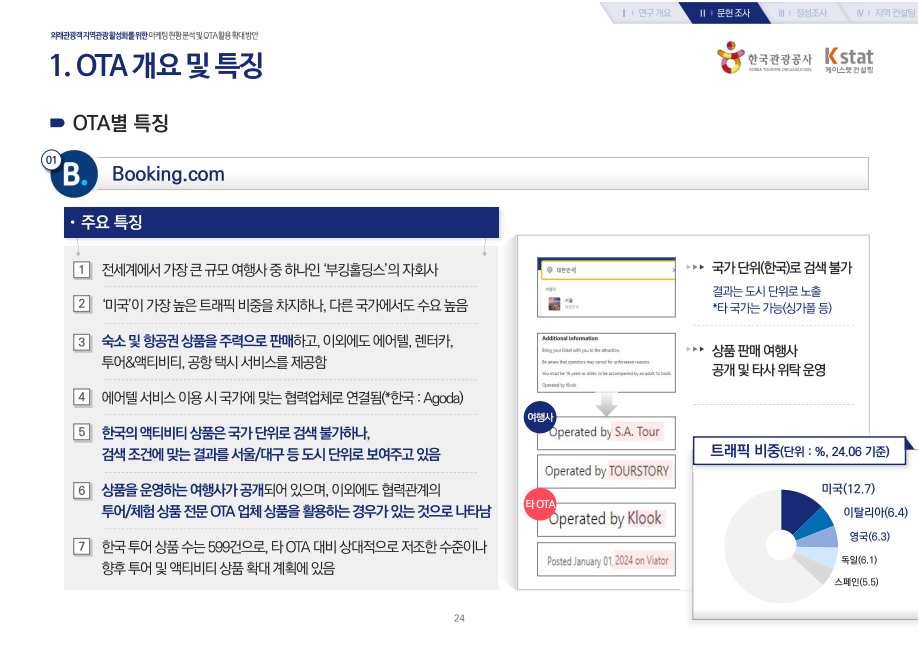Switch to the 정성조사 section tab
This screenshot has width=918, height=647.
[x=803, y=13]
